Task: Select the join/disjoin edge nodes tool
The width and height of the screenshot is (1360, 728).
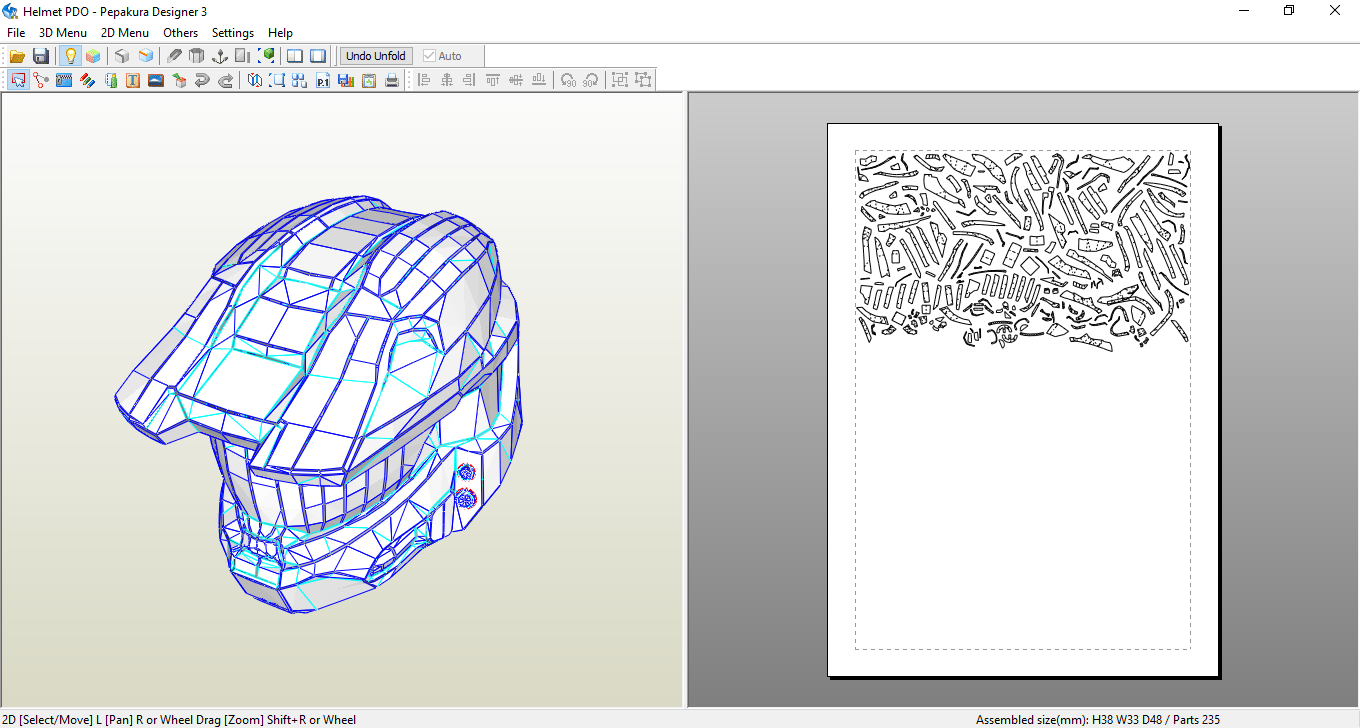Action: tap(41, 81)
